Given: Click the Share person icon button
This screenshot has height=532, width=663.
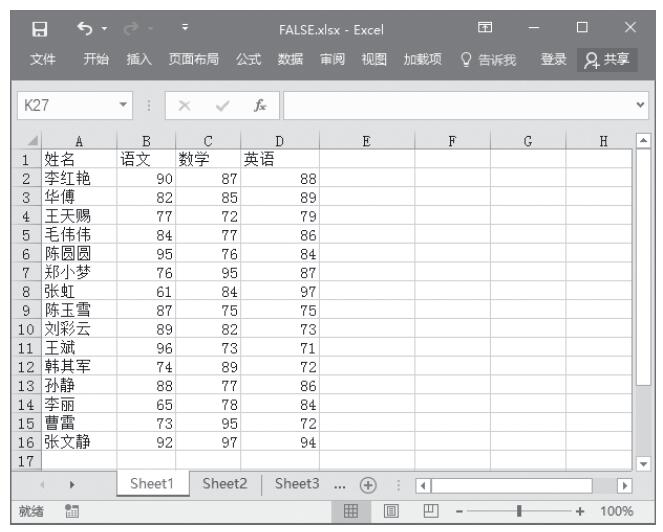Looking at the screenshot, I should (607, 60).
